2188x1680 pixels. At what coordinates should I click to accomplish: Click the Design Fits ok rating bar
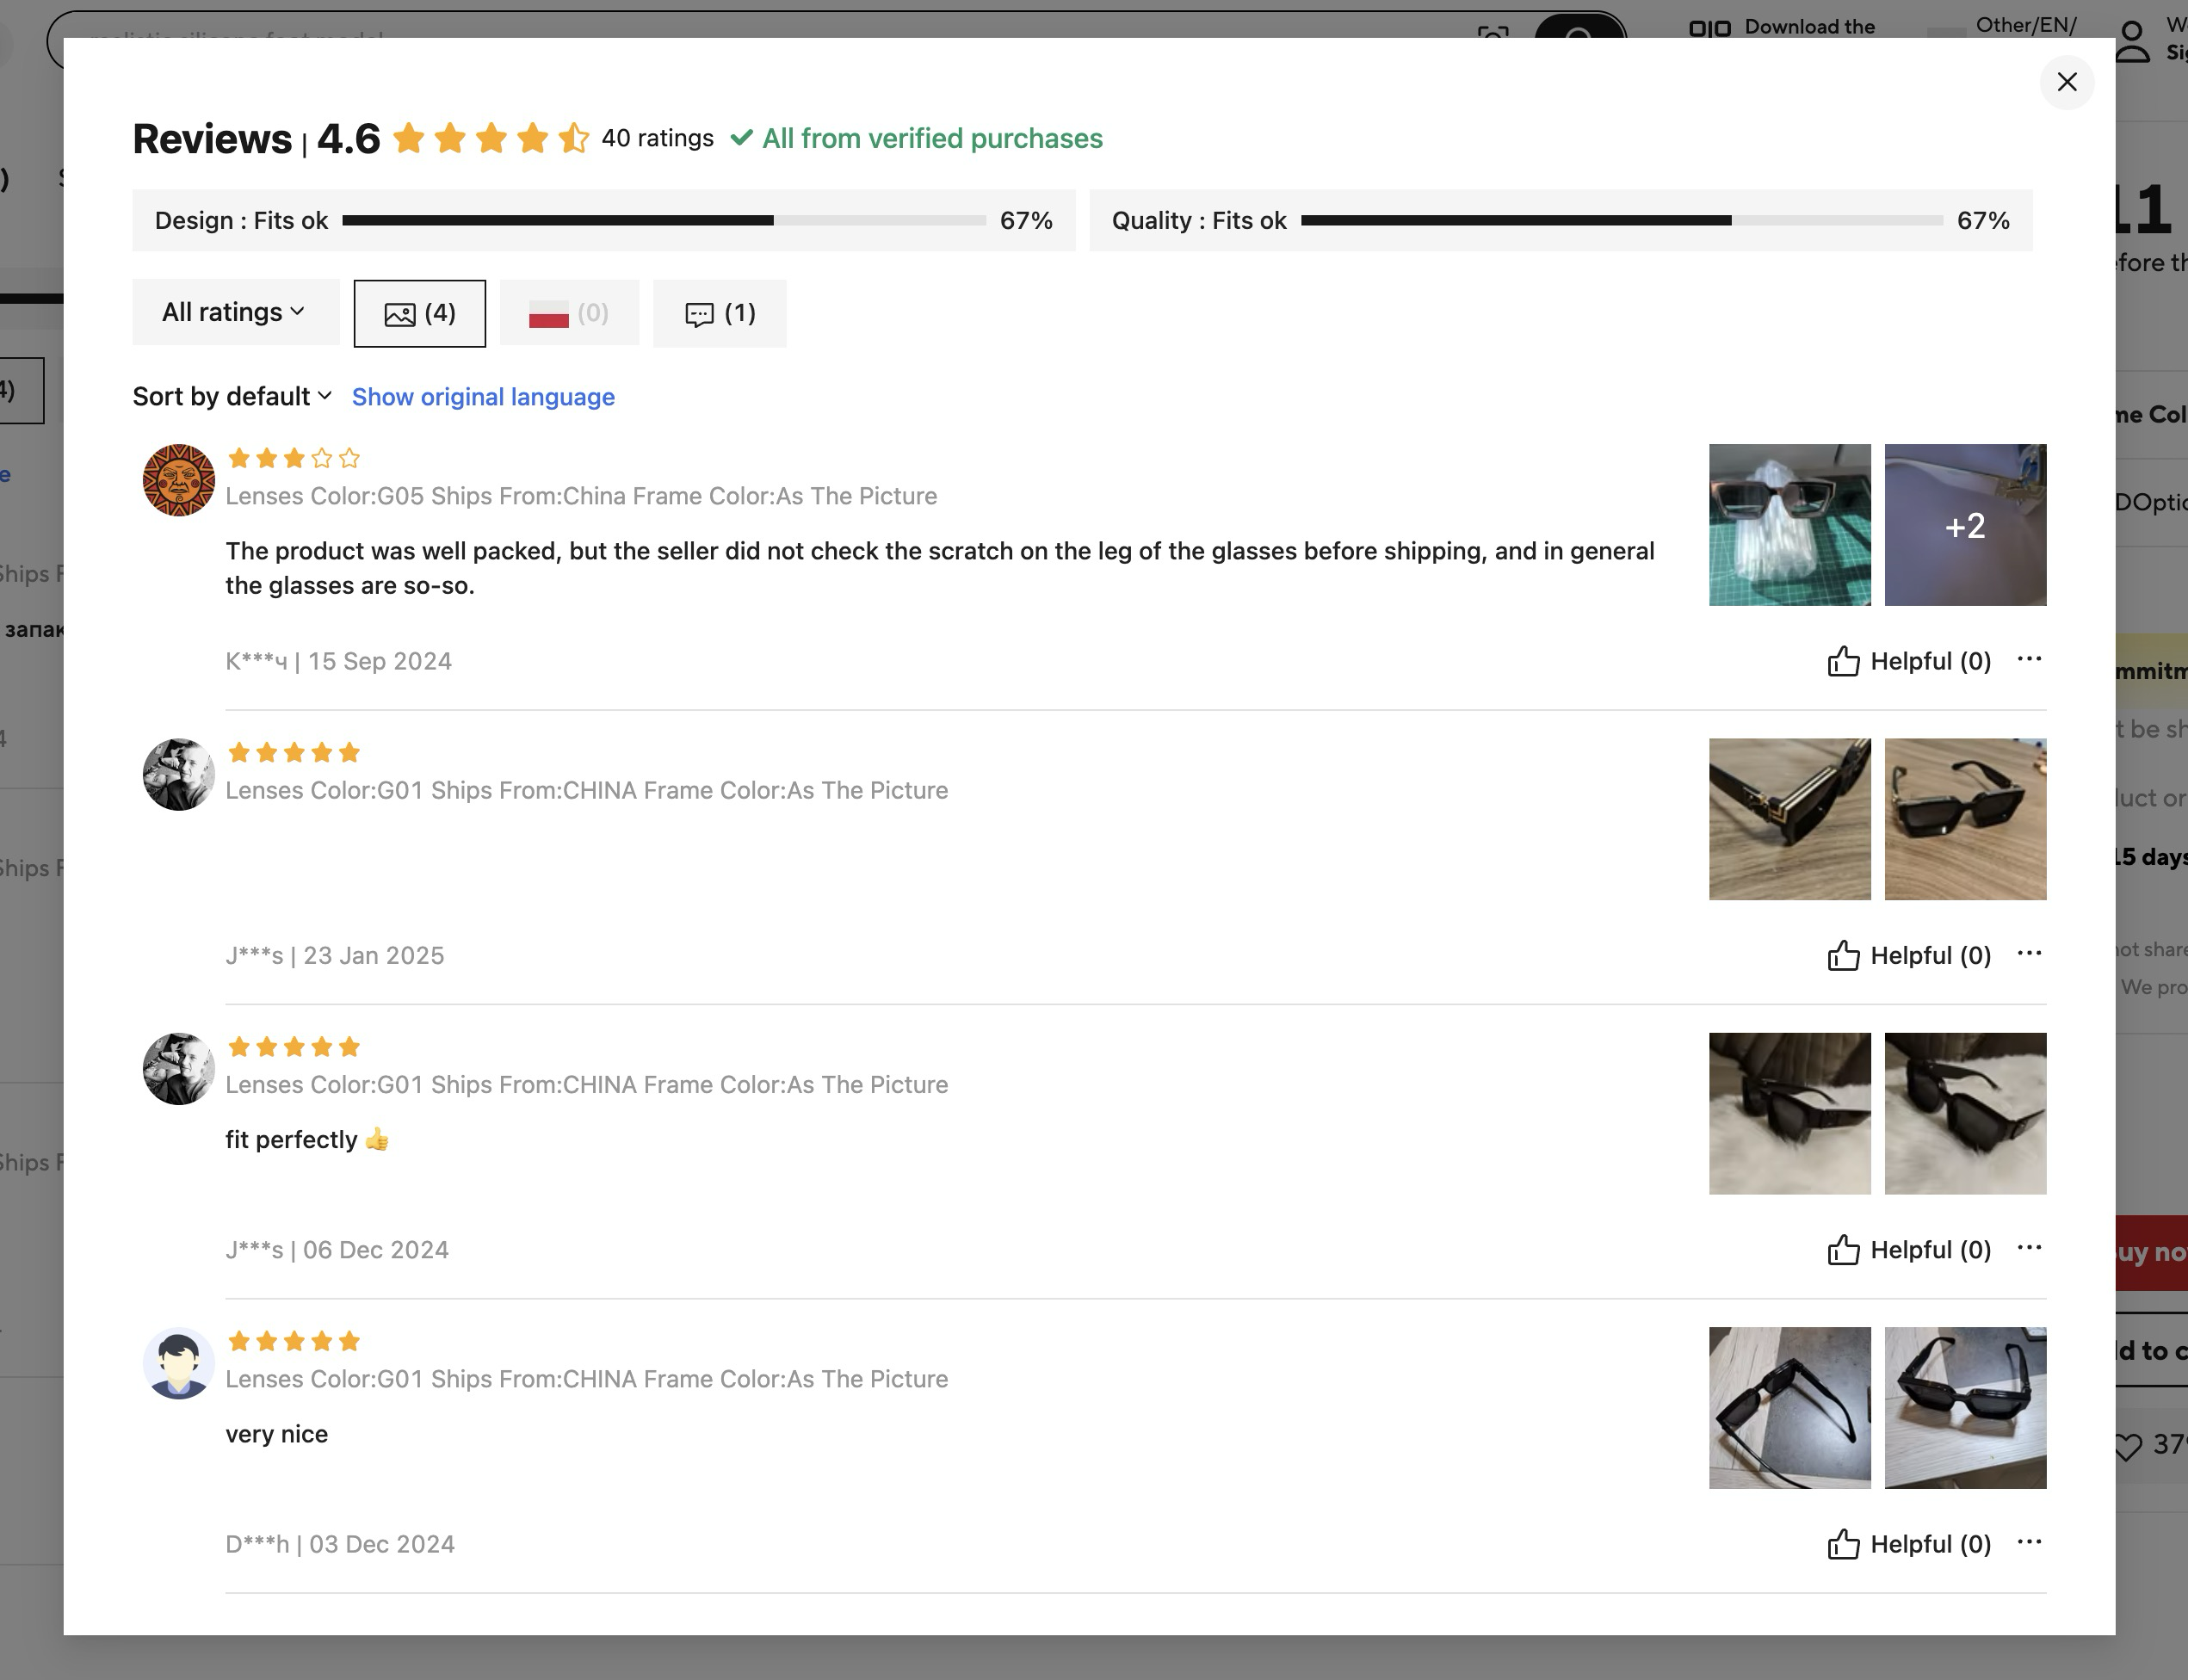click(663, 220)
